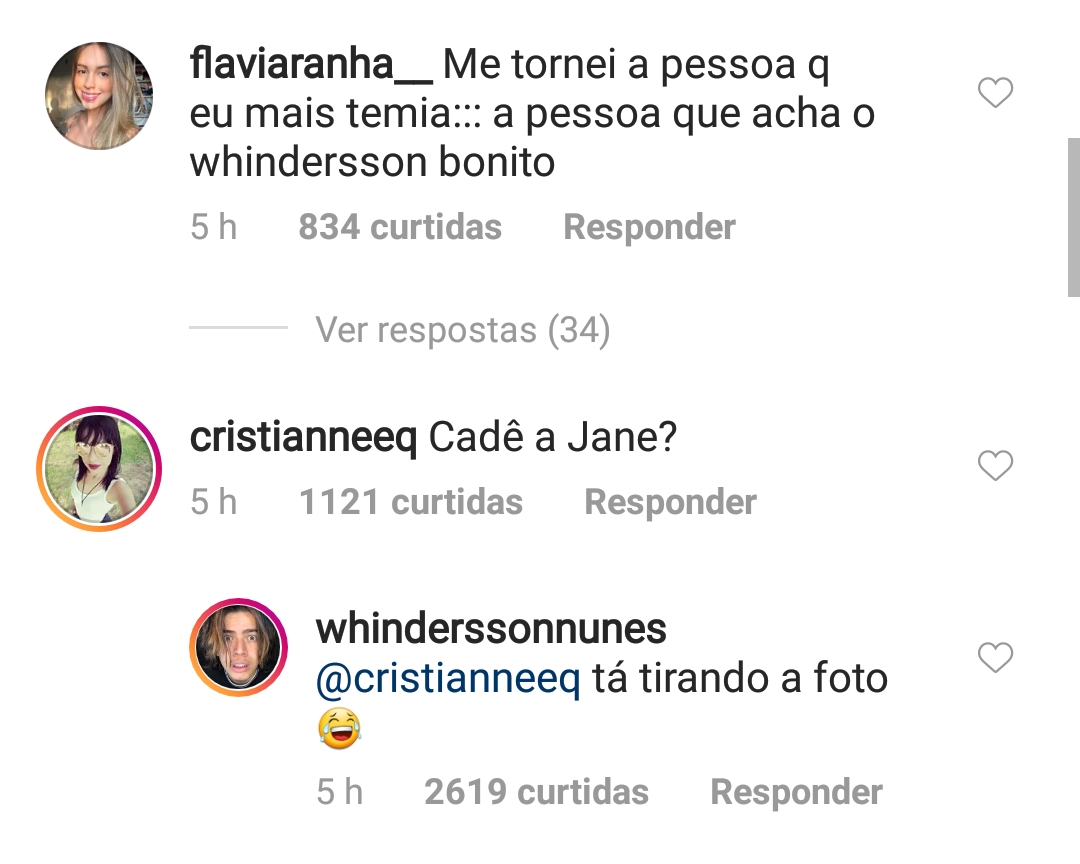Open flaviaranha__ username link

click(311, 65)
